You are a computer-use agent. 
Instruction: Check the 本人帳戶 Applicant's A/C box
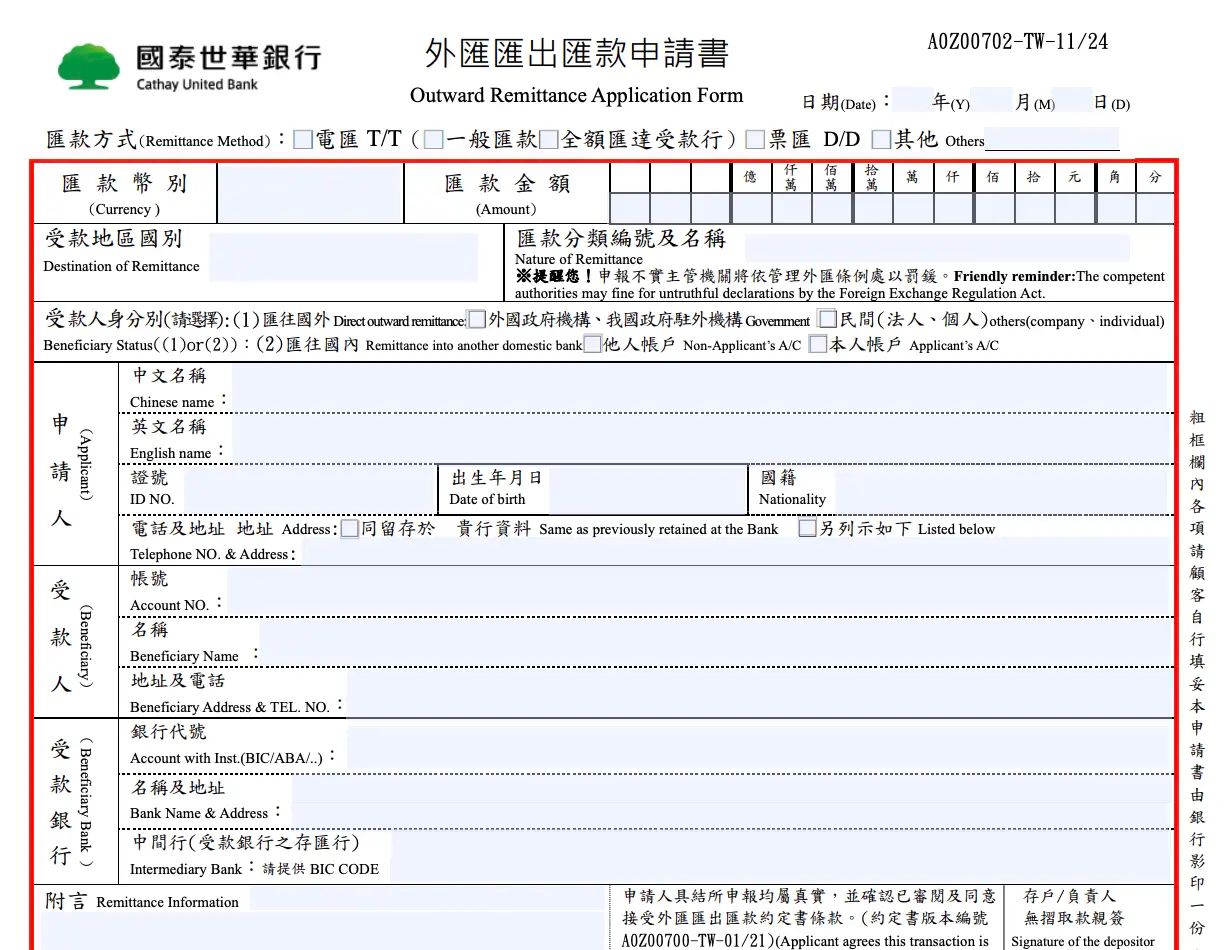click(x=818, y=345)
